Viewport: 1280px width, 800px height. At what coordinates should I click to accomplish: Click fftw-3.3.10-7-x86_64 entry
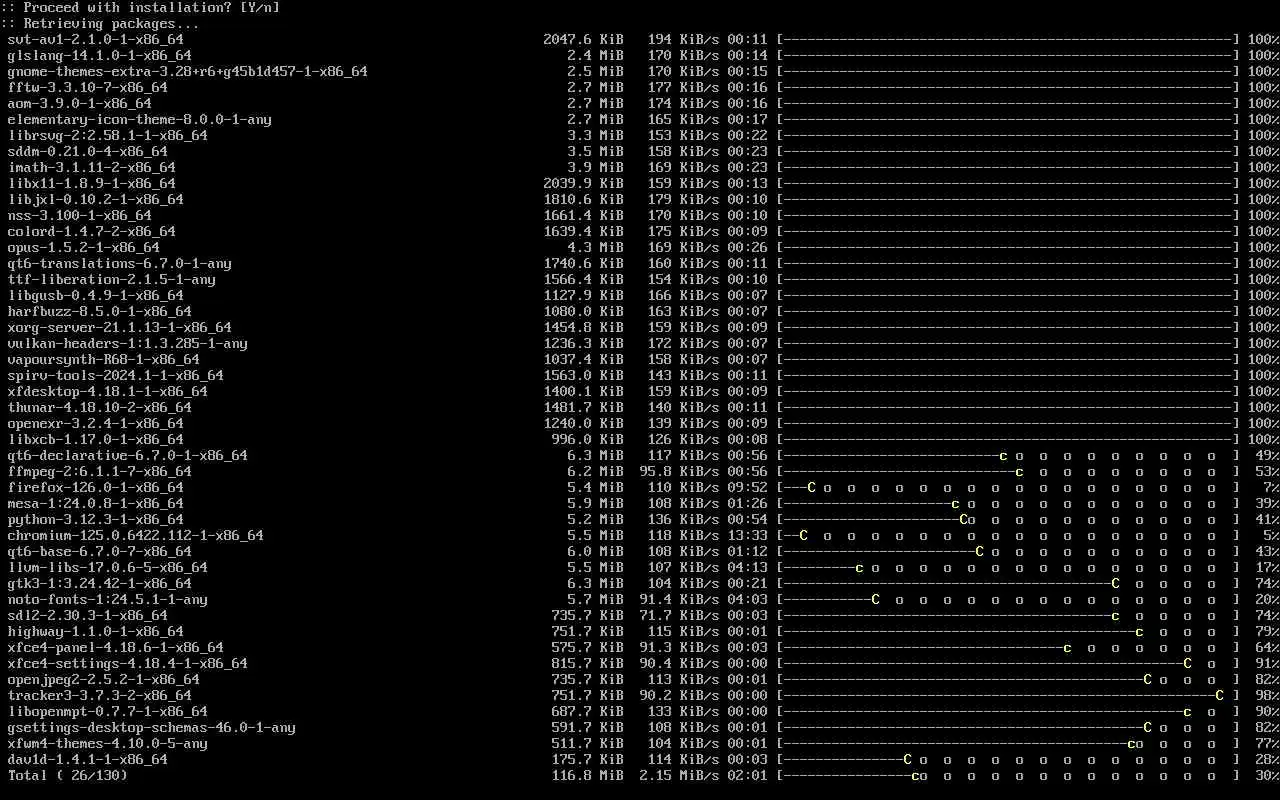(x=88, y=88)
